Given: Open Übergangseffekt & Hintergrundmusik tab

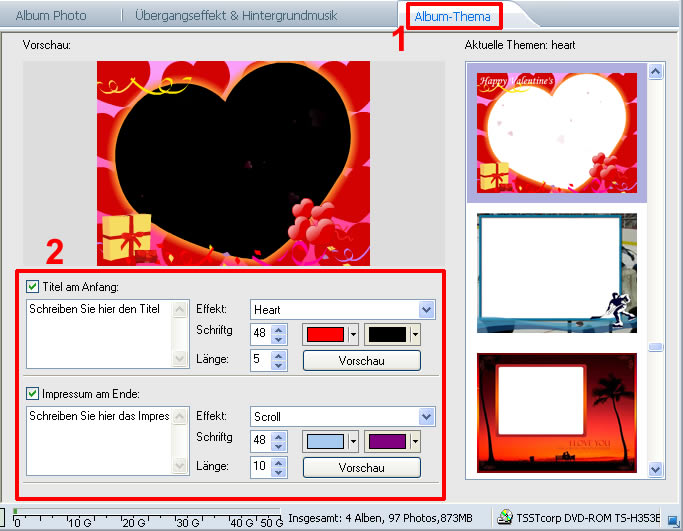Looking at the screenshot, I should [236, 16].
